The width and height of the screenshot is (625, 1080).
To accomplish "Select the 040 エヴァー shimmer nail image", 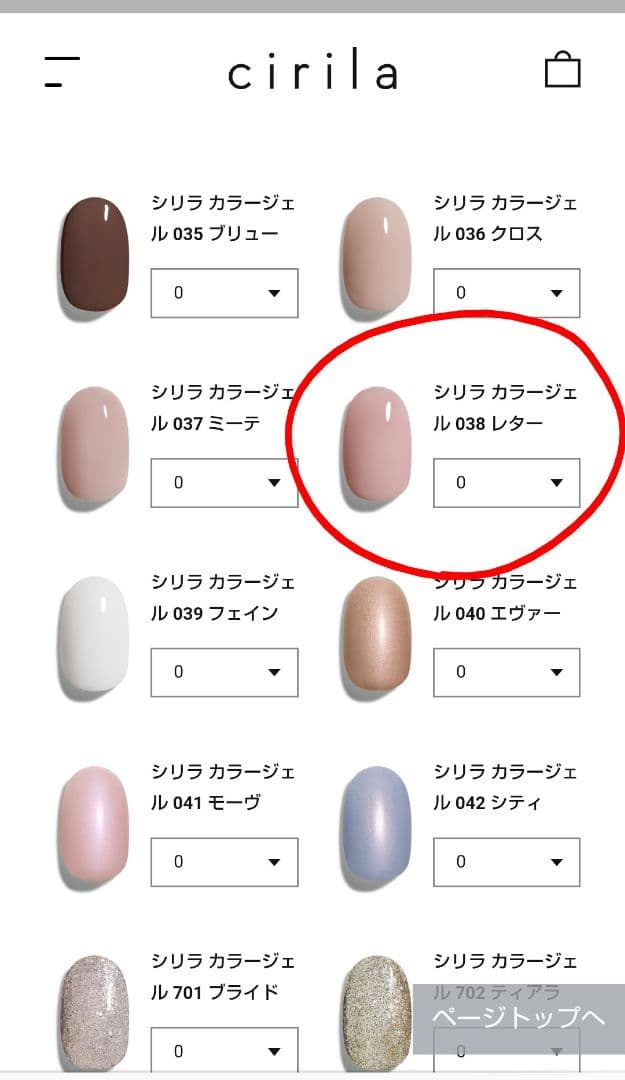I will [376, 634].
